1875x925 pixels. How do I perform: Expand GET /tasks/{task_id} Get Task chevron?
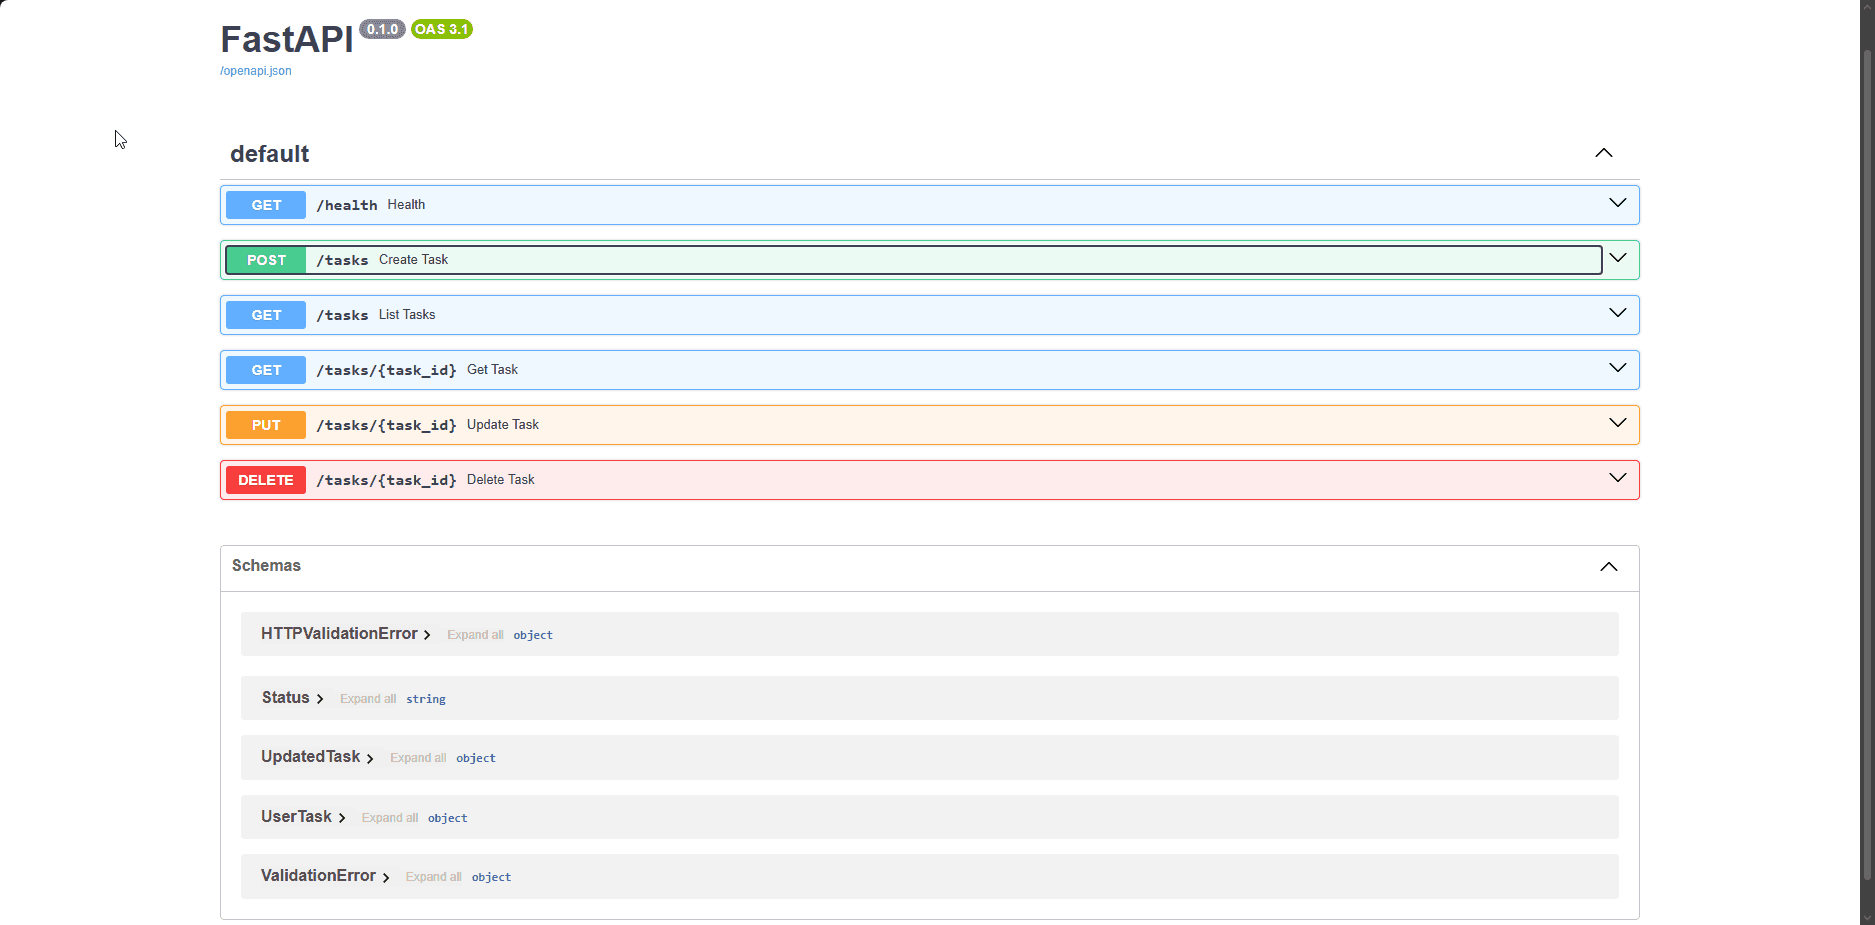[x=1617, y=368]
